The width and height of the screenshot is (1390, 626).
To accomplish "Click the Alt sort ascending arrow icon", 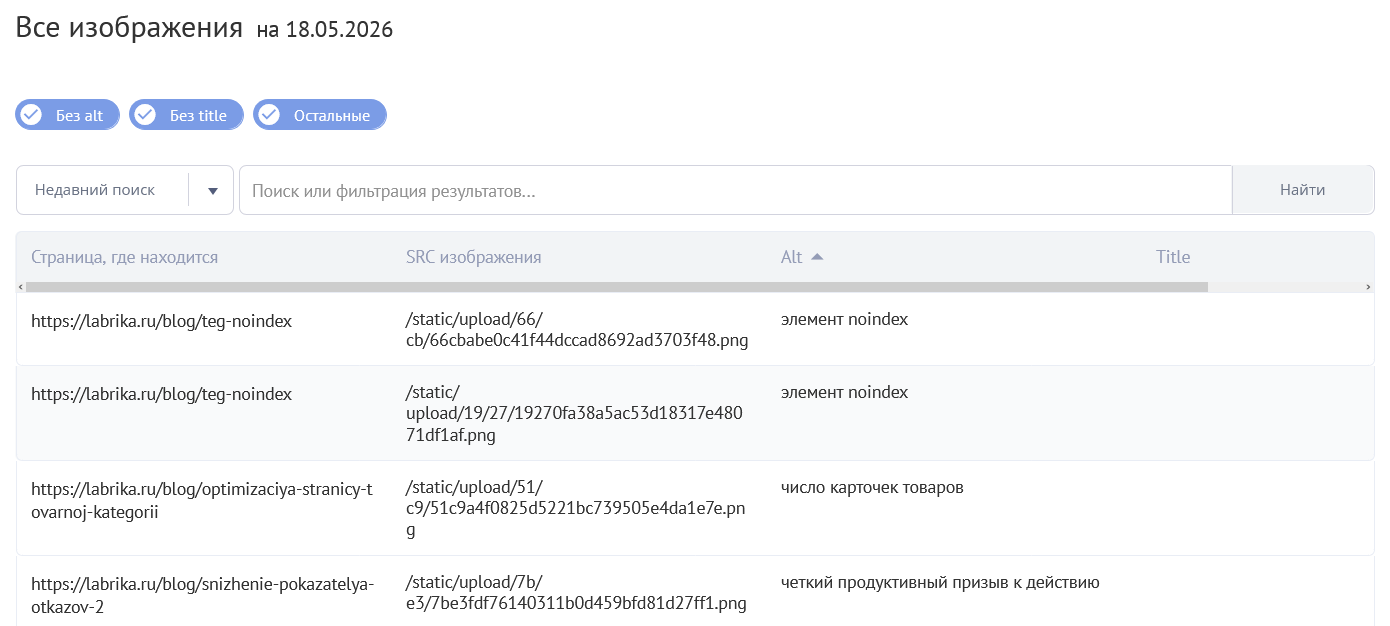I will (x=817, y=257).
